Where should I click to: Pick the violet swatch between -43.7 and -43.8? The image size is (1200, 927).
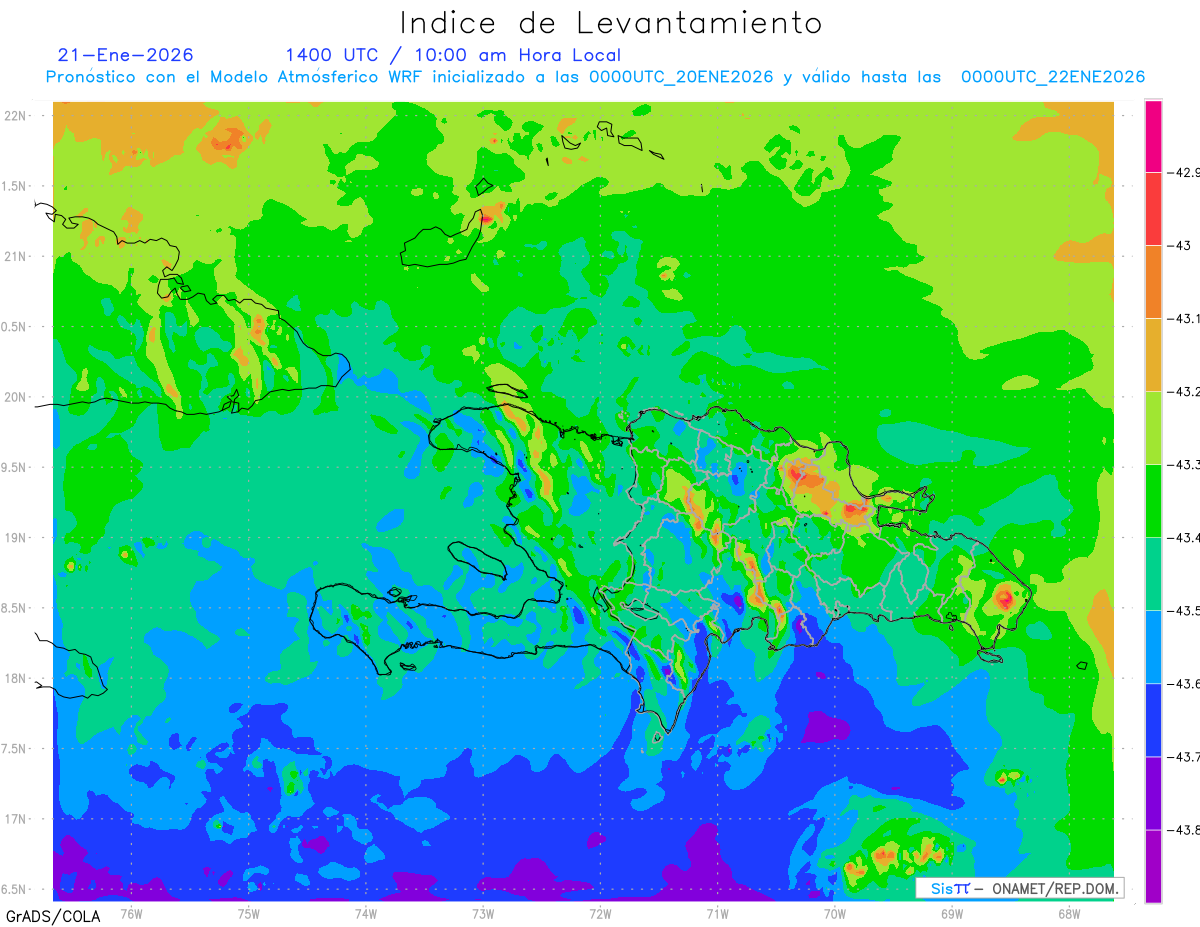(1153, 793)
